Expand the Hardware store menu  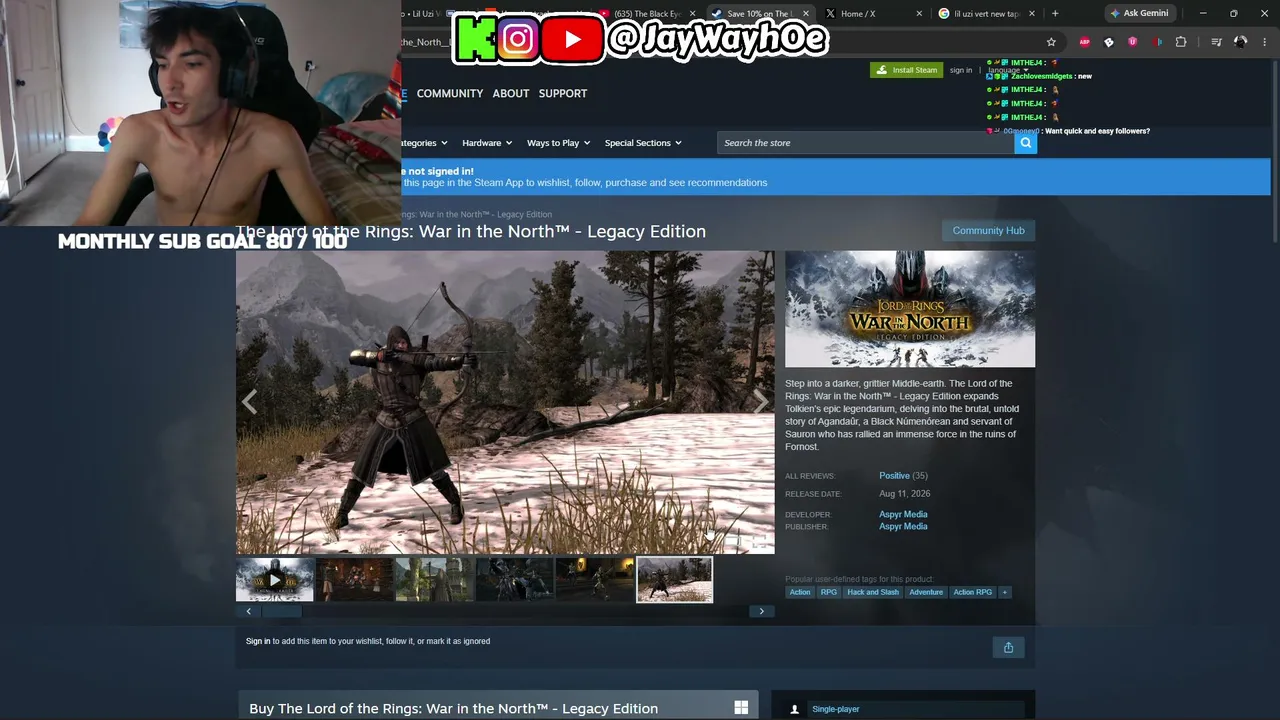pyautogui.click(x=487, y=143)
